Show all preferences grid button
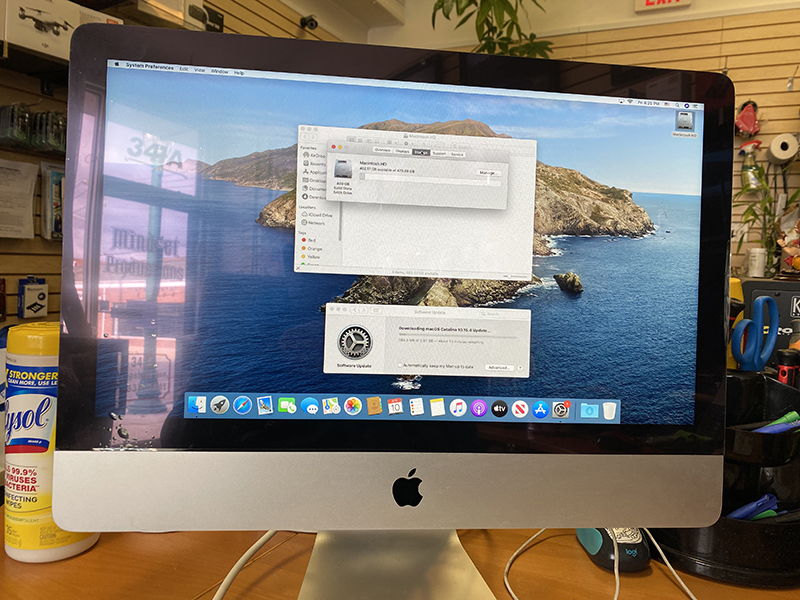 [x=376, y=310]
